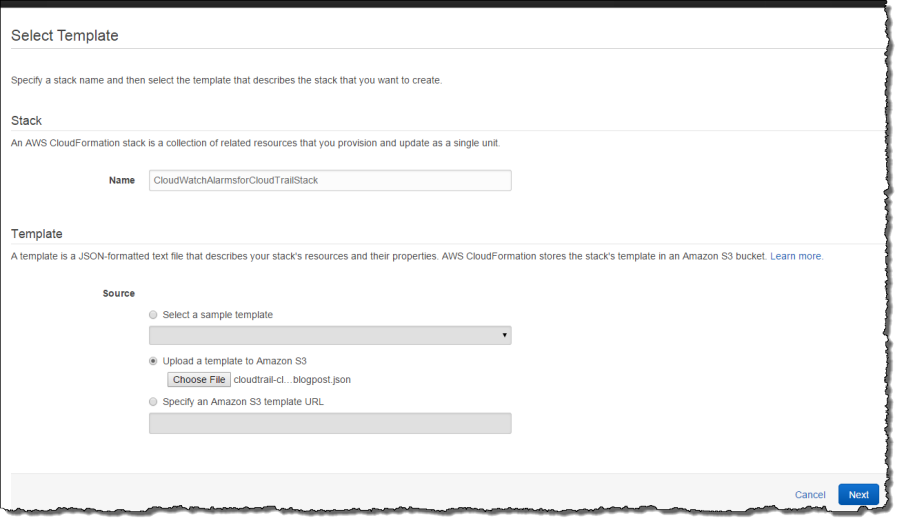Select the "Select a sample template" radio button
900x522 pixels.
tap(153, 315)
